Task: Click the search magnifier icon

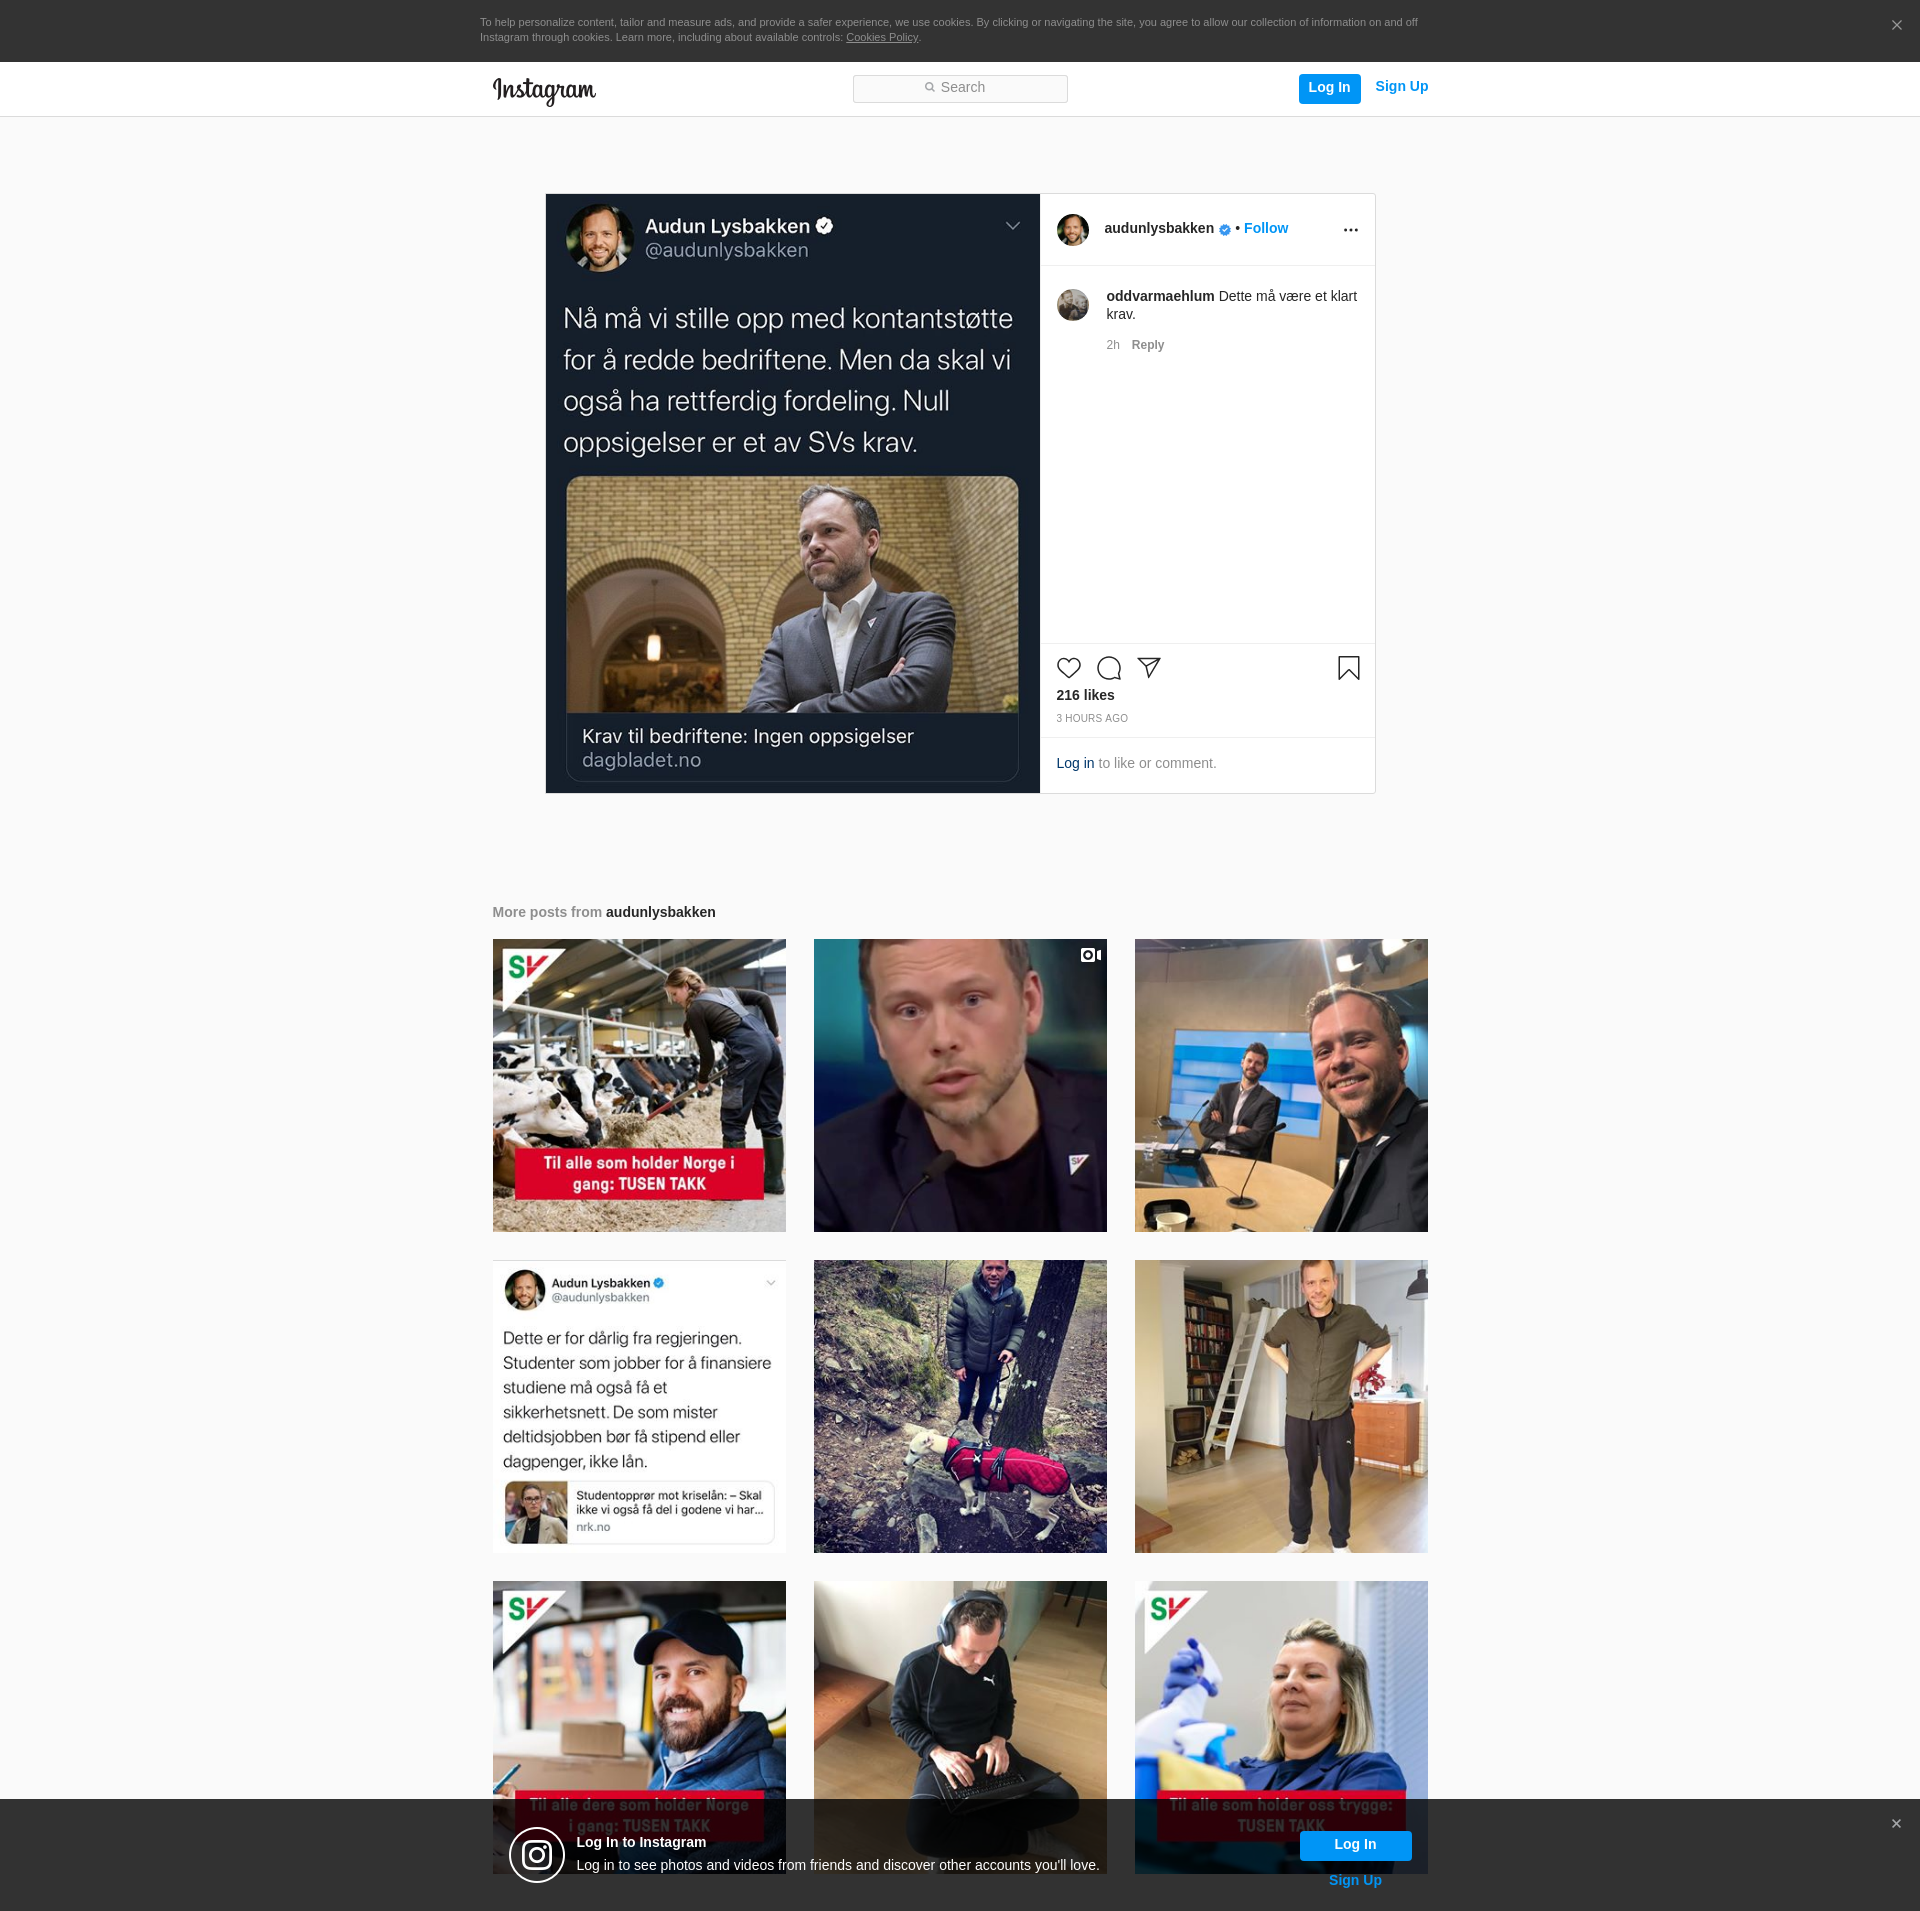Action: coord(930,88)
